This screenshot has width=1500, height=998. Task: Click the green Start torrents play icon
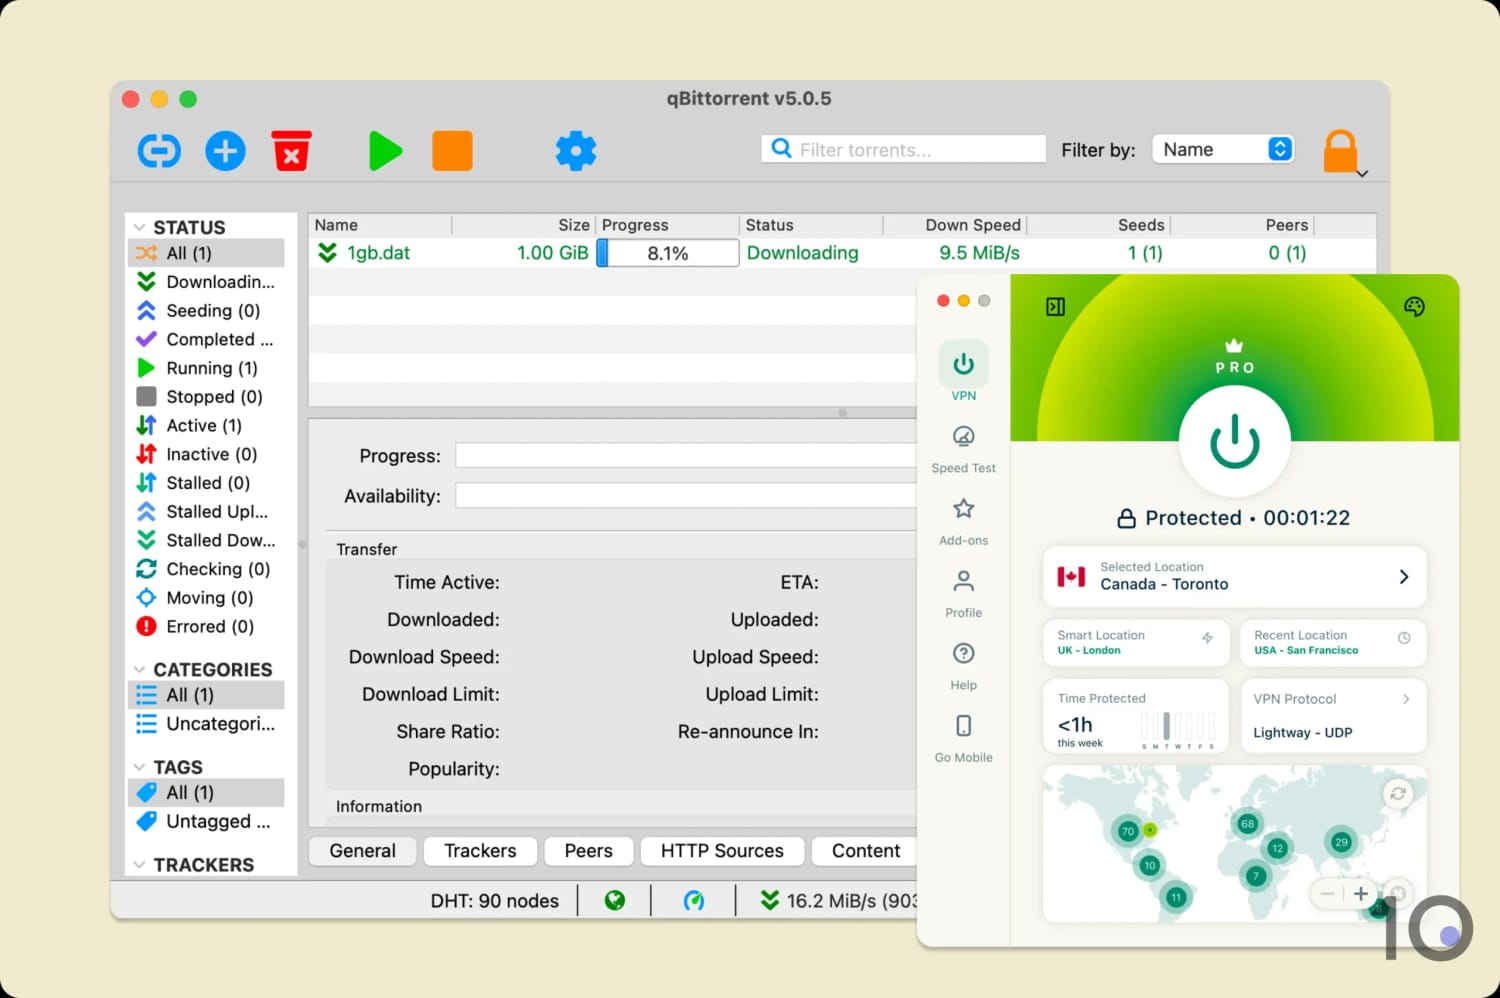point(385,151)
